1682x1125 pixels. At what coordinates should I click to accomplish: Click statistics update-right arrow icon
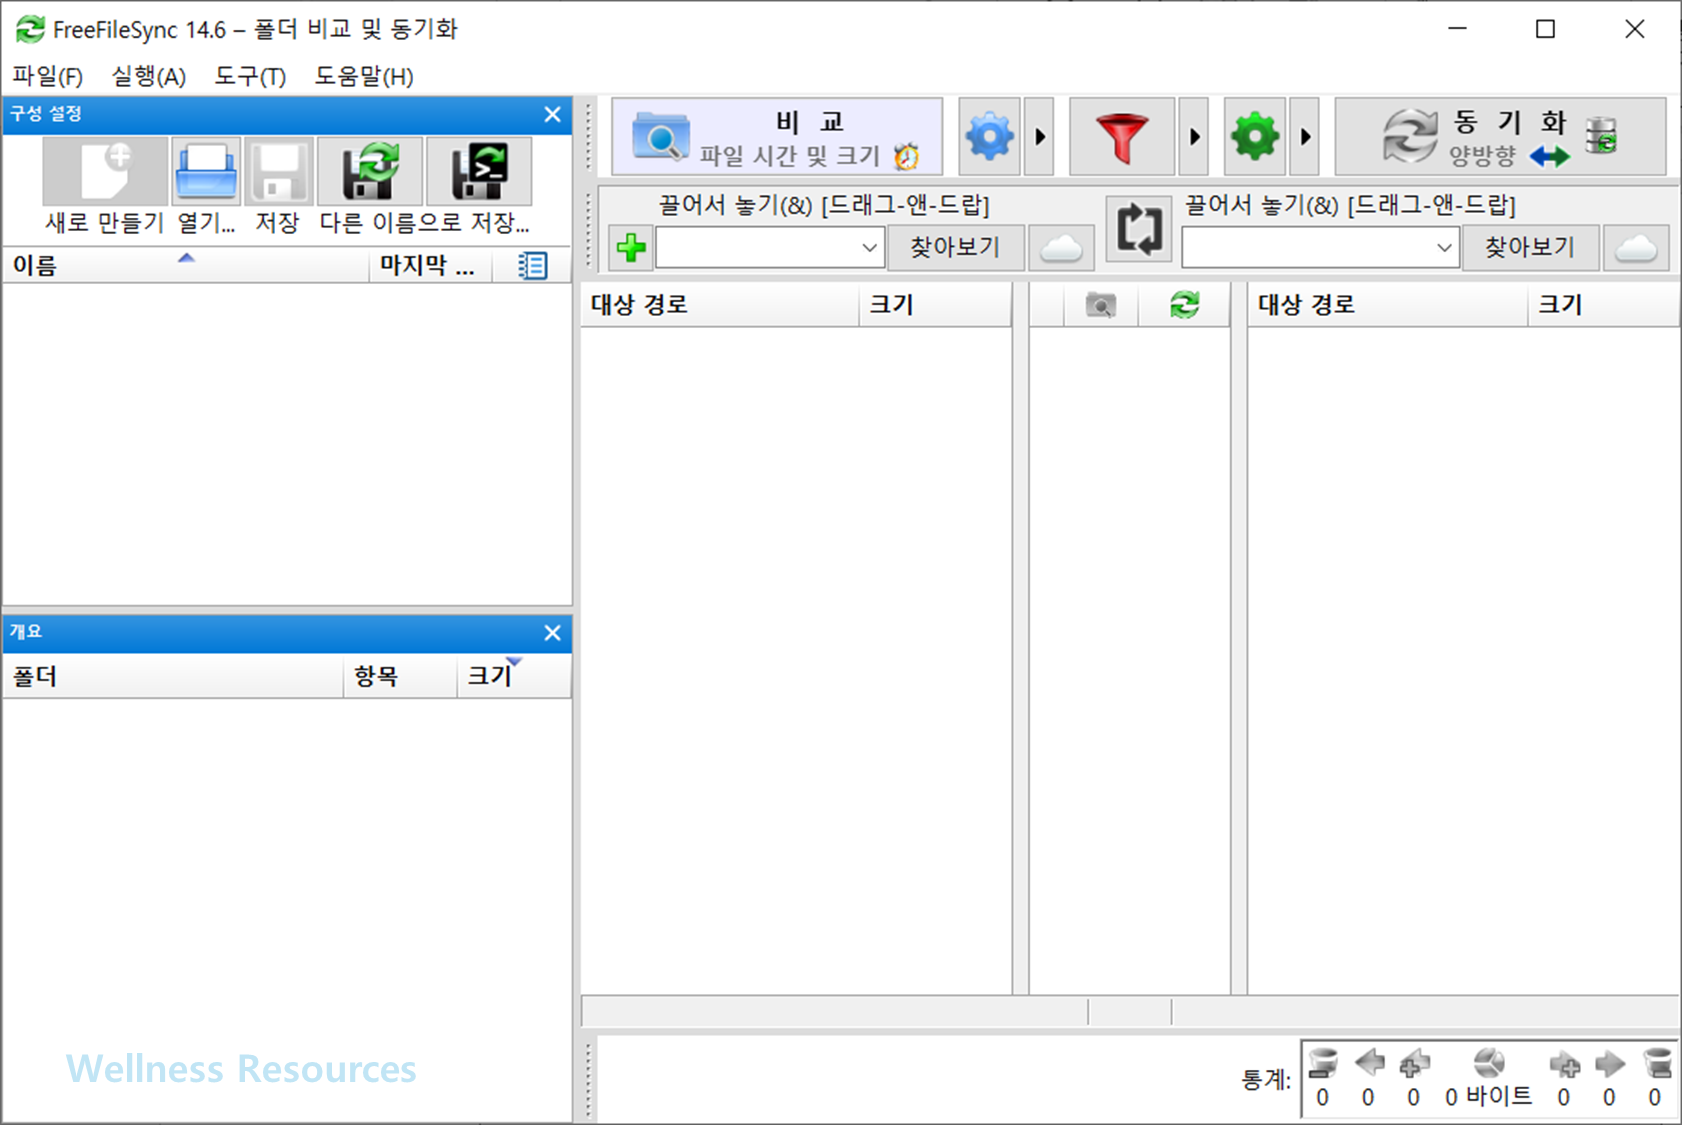(x=1609, y=1063)
